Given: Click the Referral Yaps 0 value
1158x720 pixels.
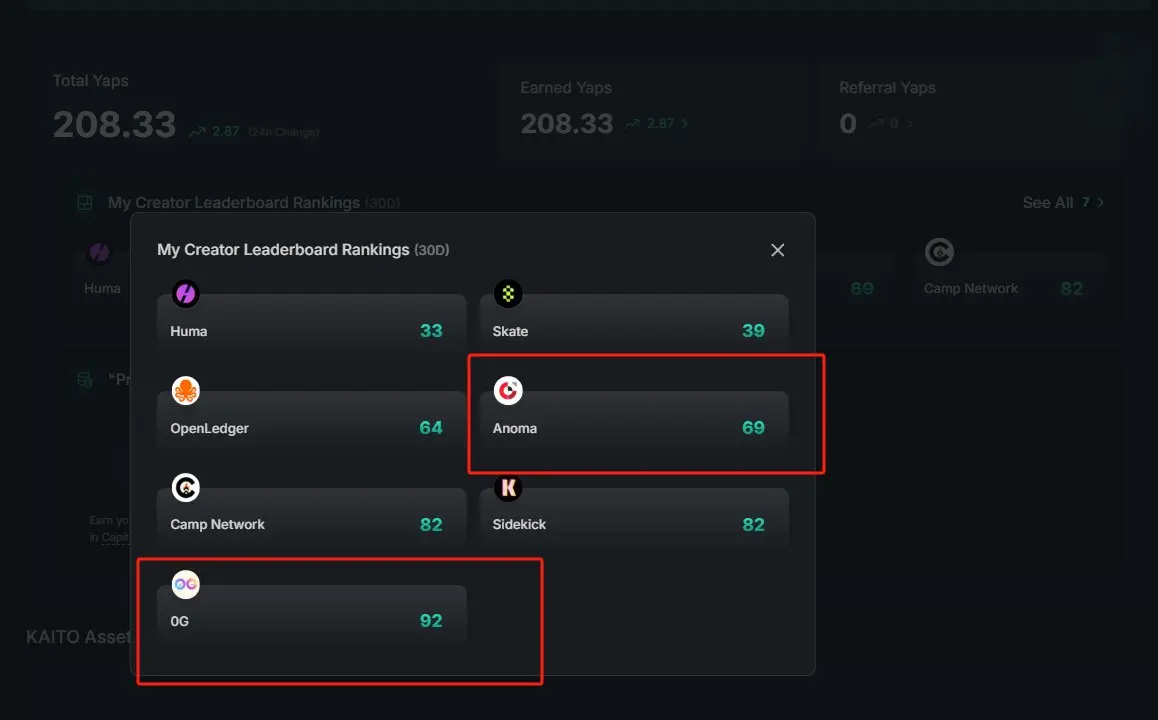Looking at the screenshot, I should (848, 123).
